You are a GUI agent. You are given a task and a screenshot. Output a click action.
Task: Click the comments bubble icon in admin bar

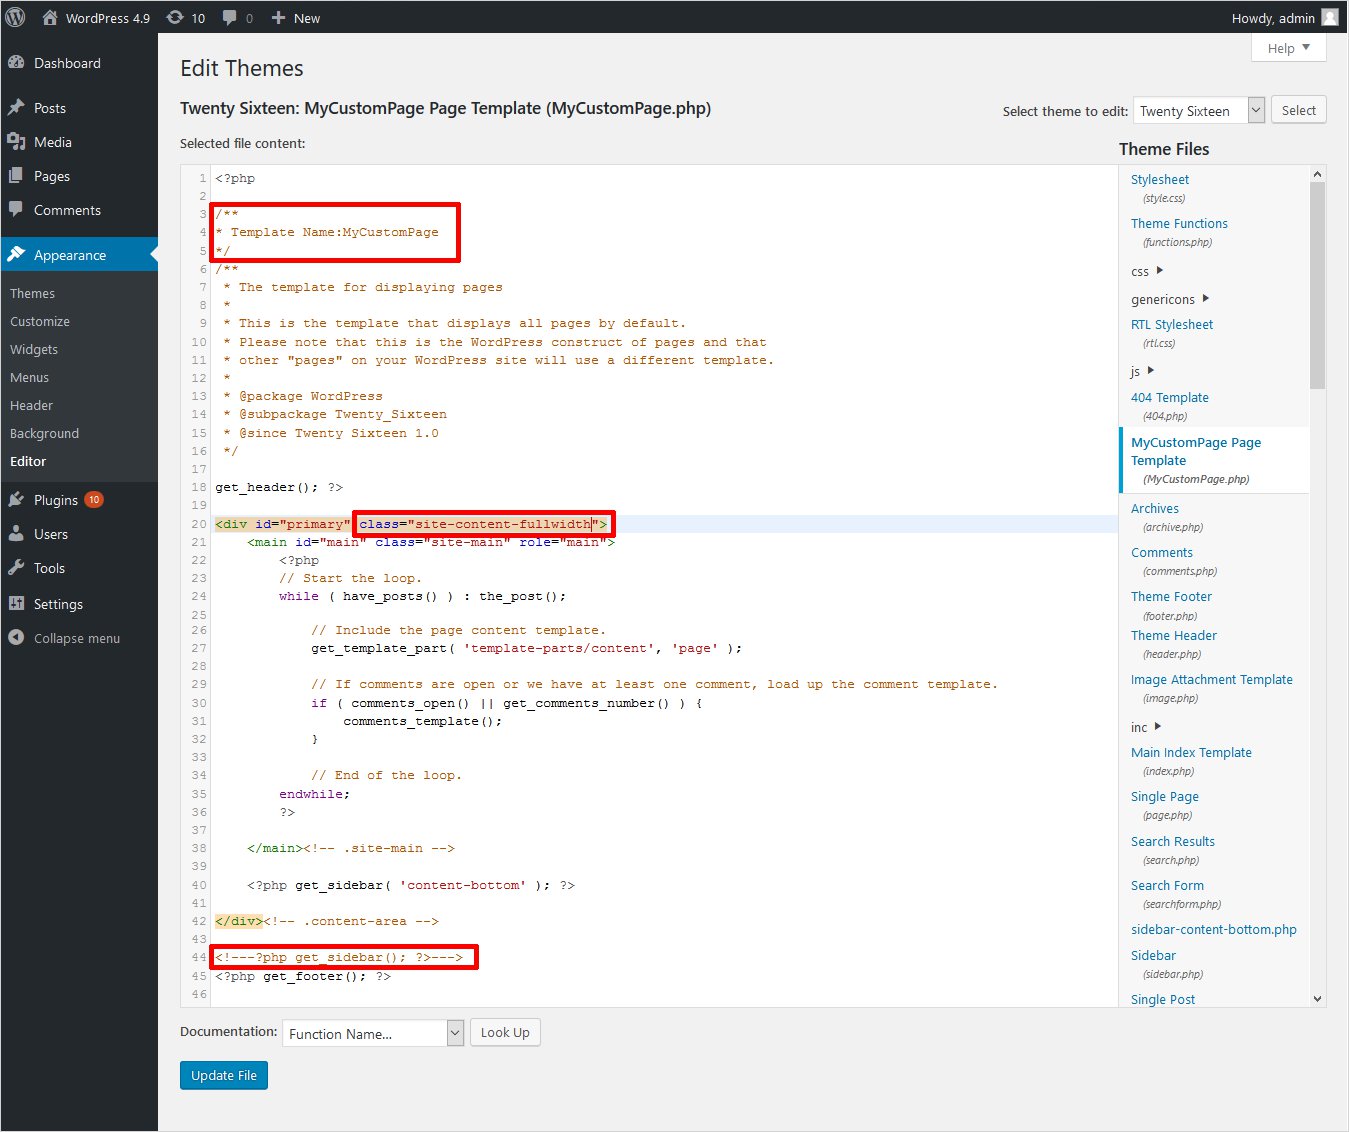pos(231,17)
